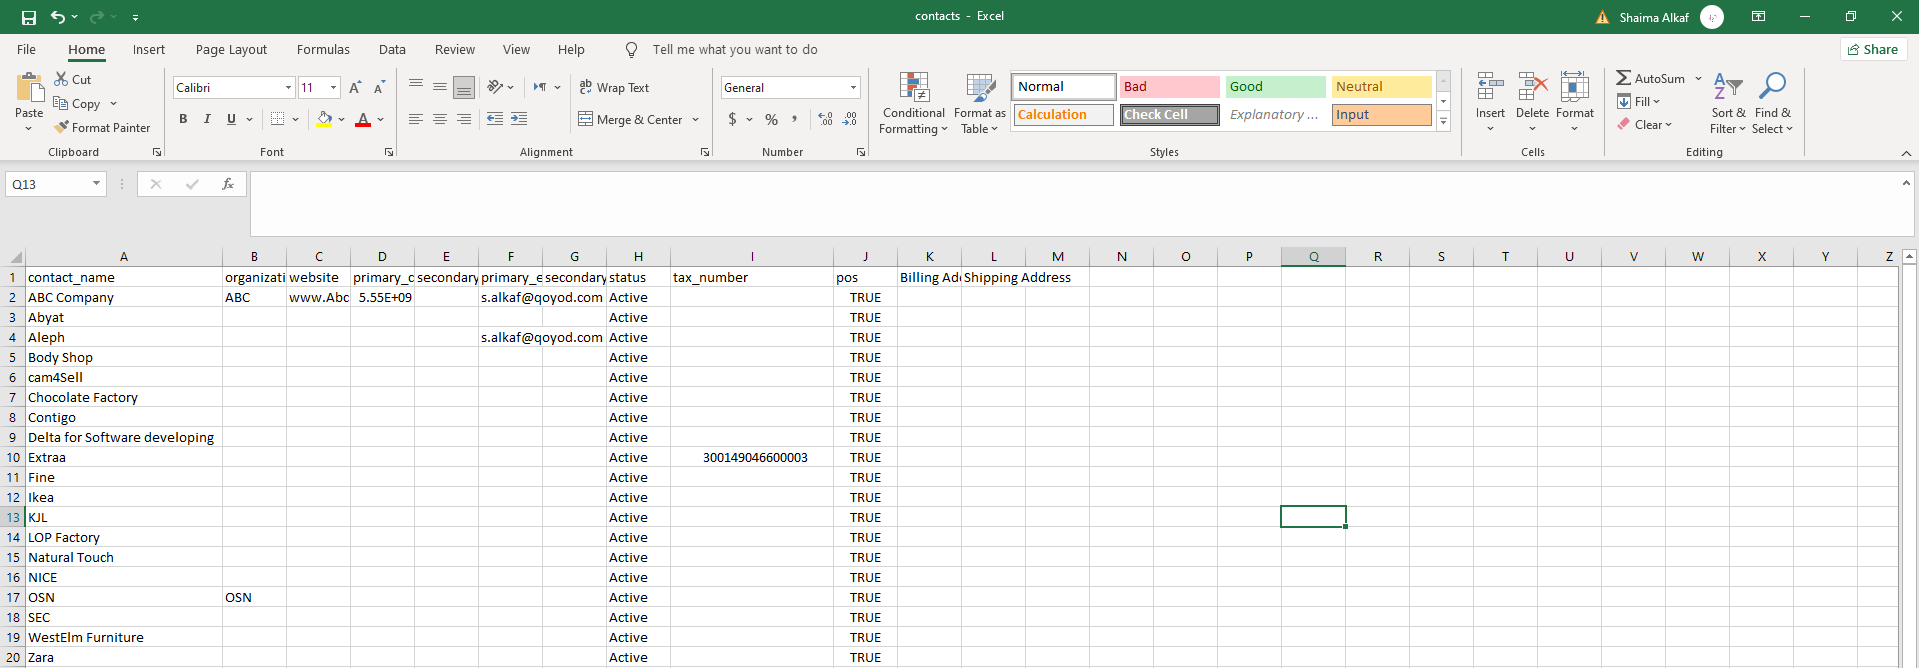This screenshot has width=1919, height=668.
Task: Select cell containing Delta for Software developing
Action: click(121, 438)
